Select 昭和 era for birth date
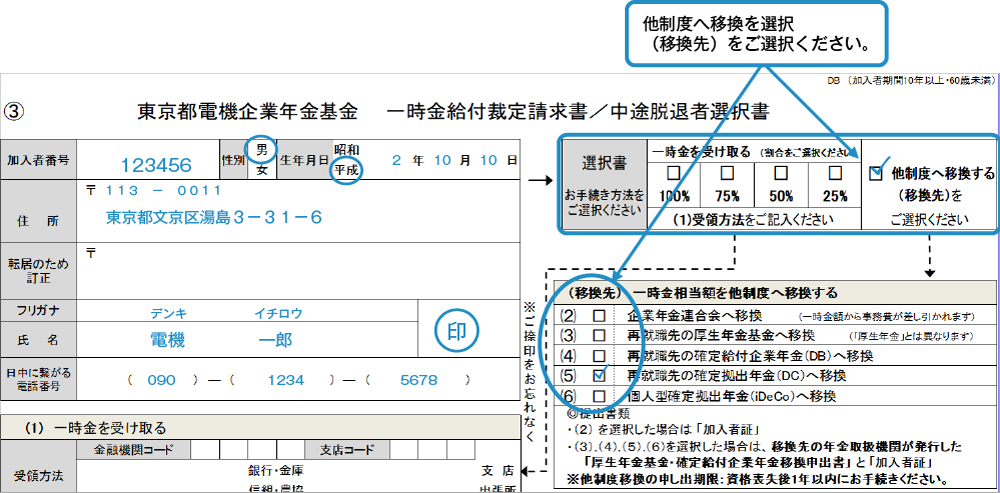The height and width of the screenshot is (493, 1000). click(x=346, y=149)
